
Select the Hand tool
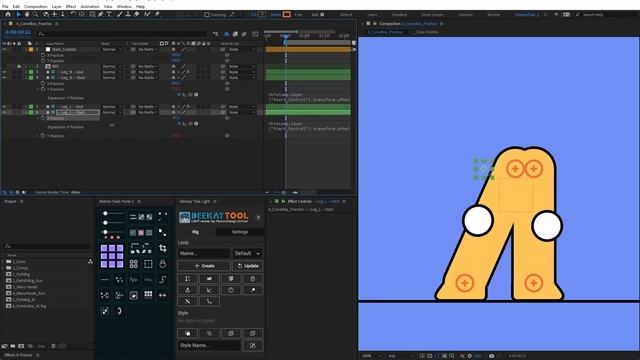point(27,14)
